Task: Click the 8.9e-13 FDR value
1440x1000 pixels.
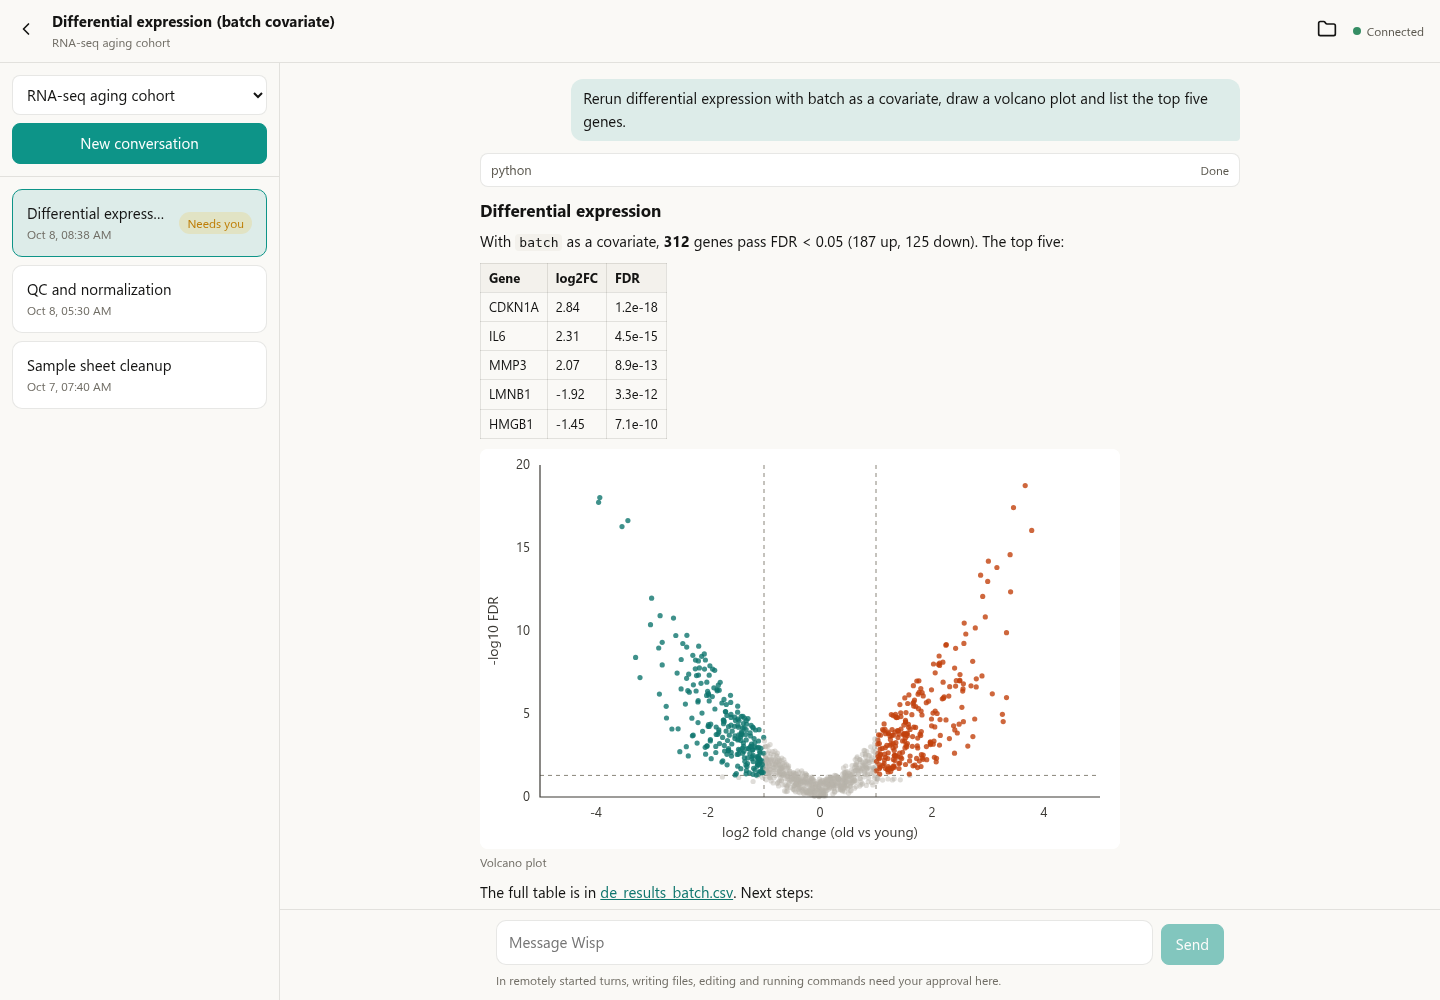Action: pyautogui.click(x=636, y=366)
